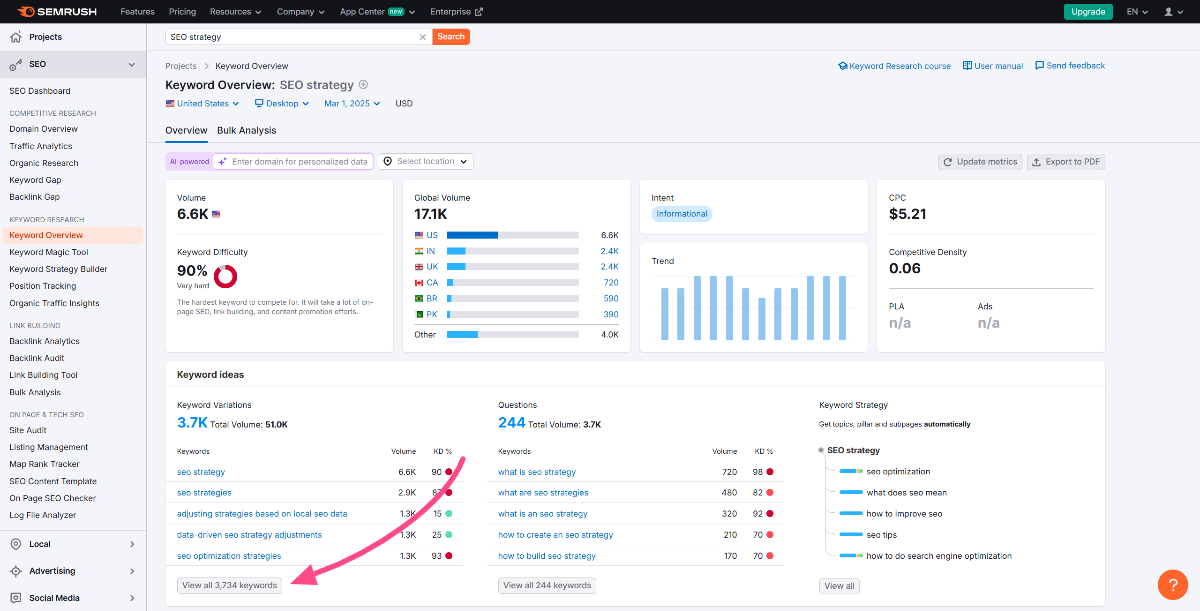Open Position Tracking in sidebar
1200x611 pixels.
(43, 286)
